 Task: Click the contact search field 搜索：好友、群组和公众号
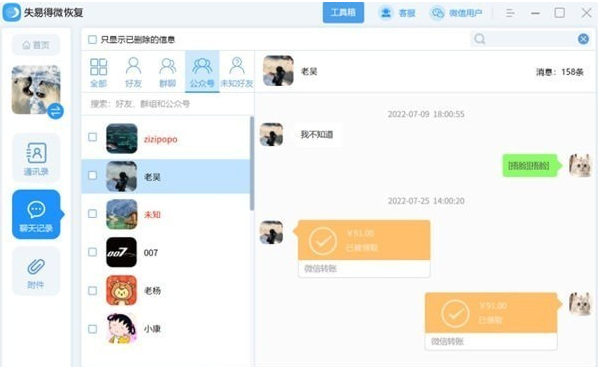[x=167, y=104]
